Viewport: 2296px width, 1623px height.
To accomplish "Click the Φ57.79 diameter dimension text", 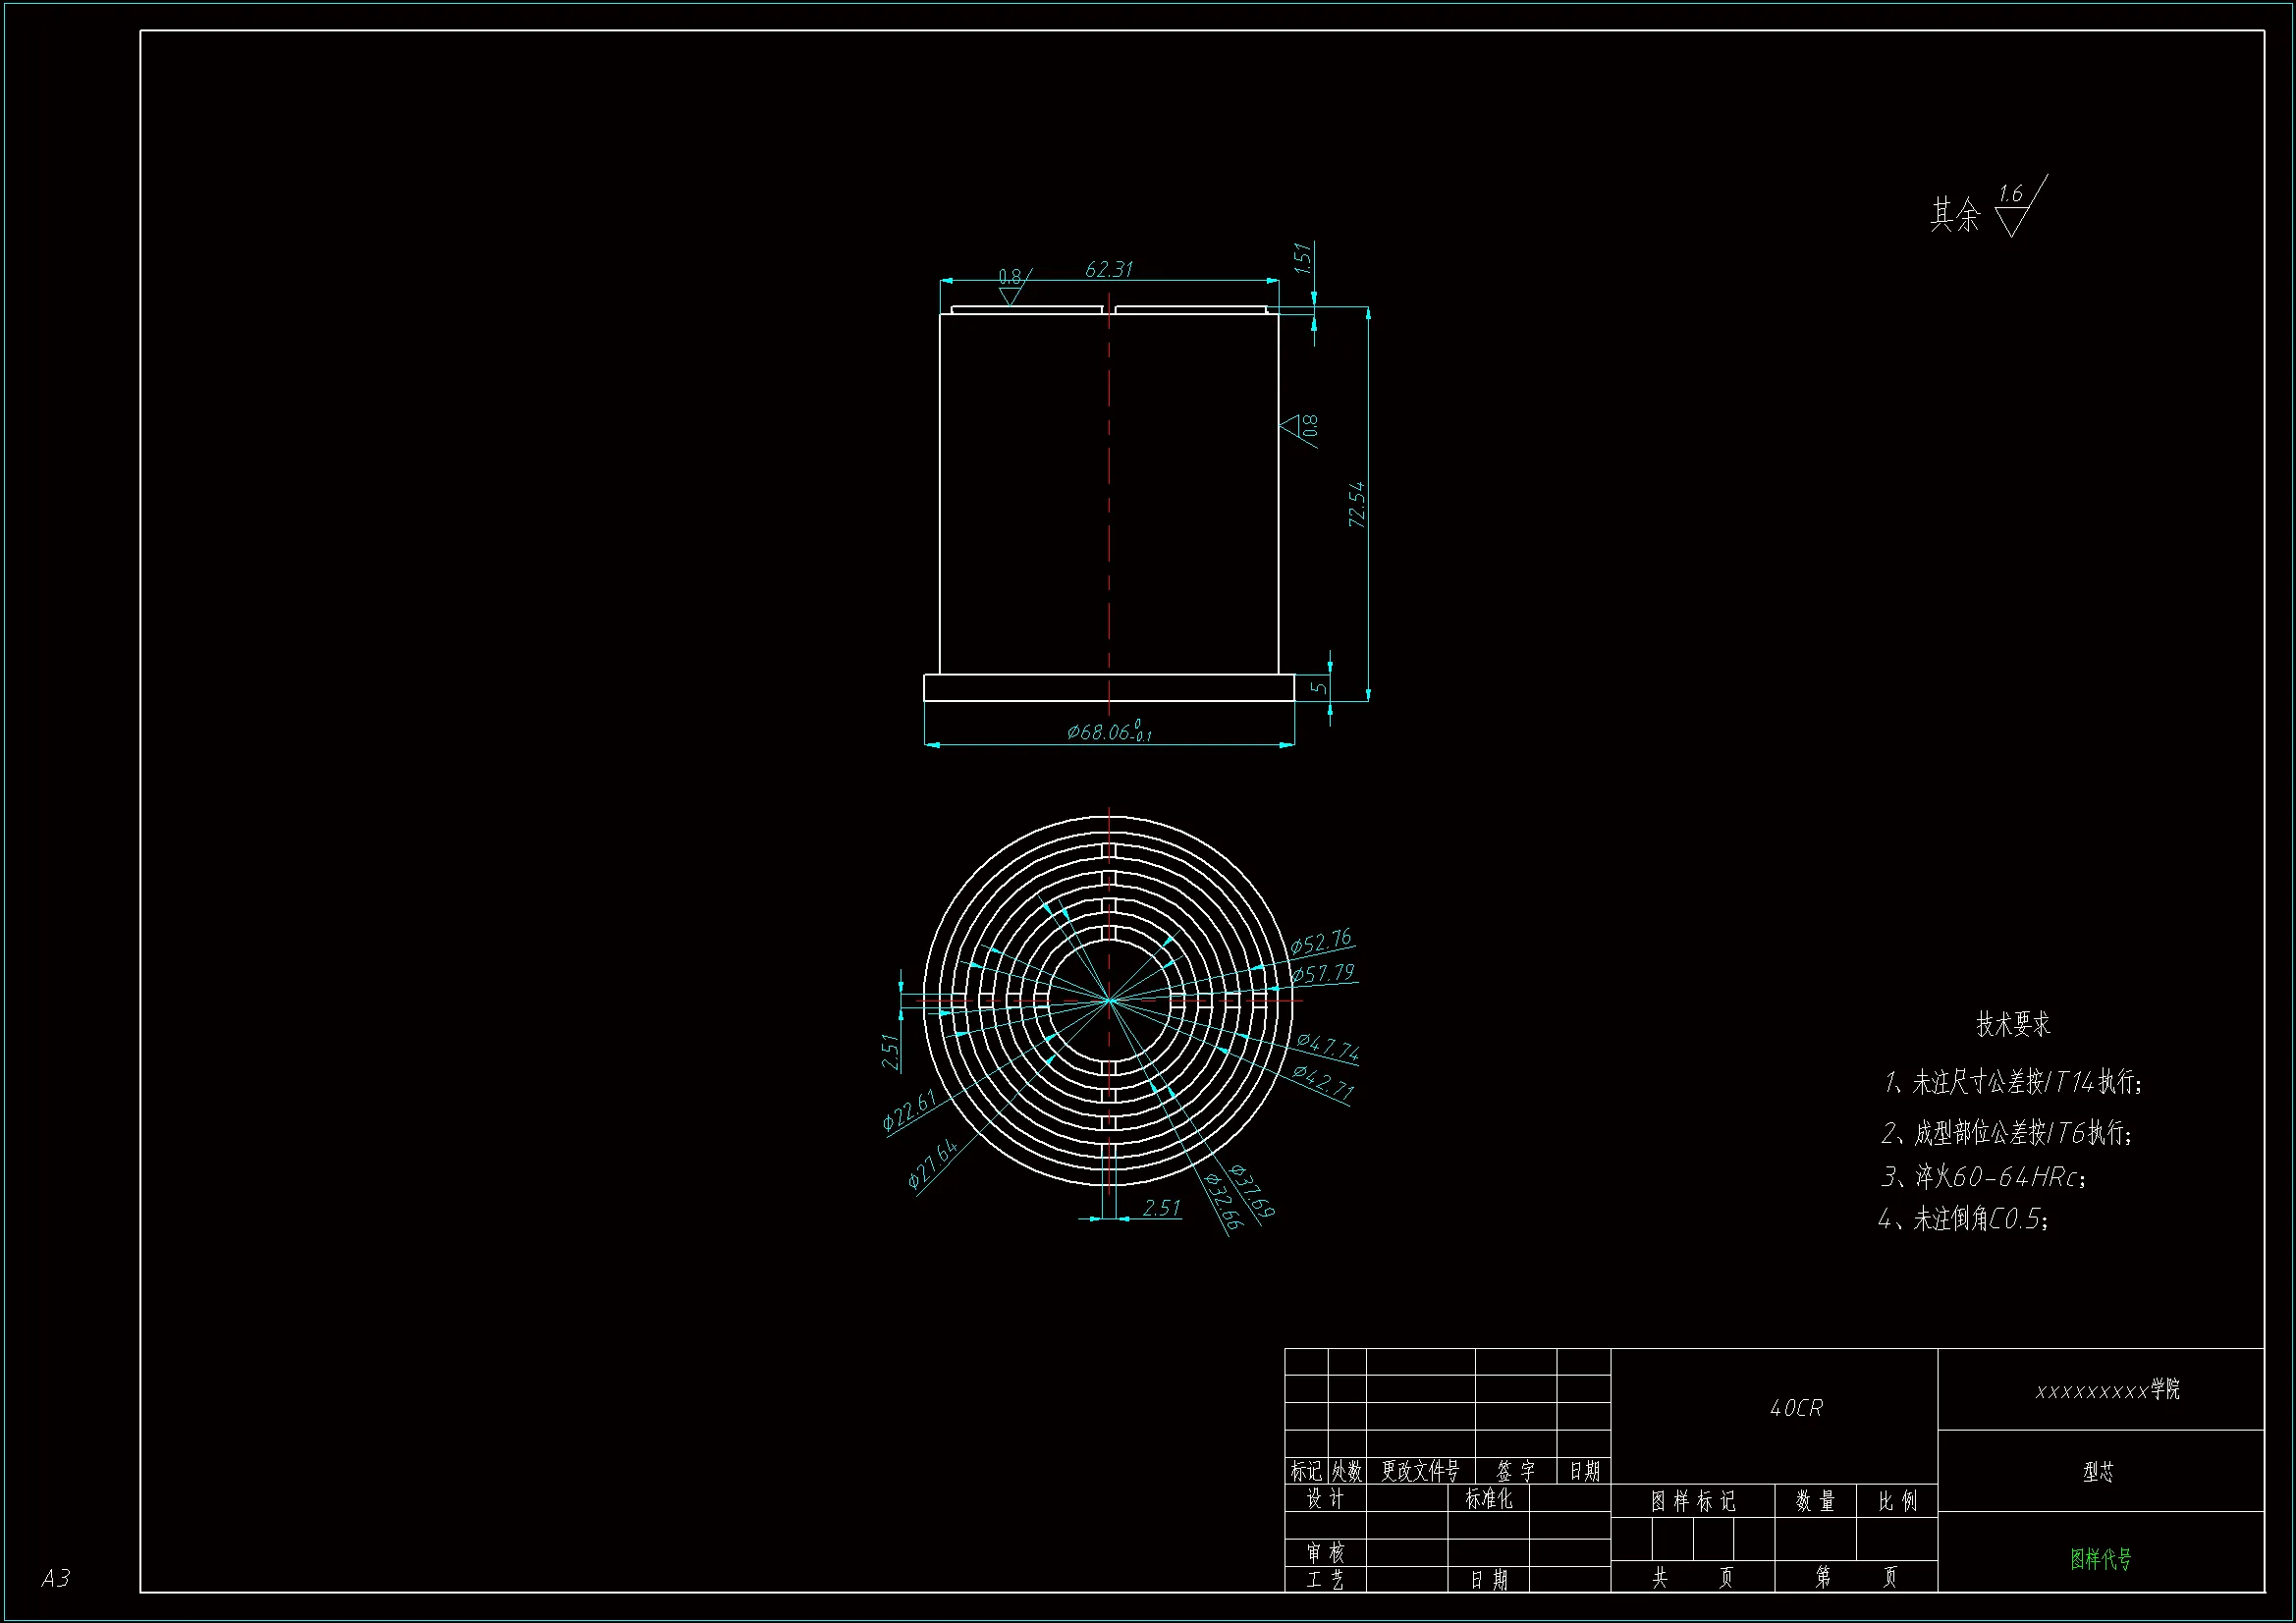I will (1323, 973).
